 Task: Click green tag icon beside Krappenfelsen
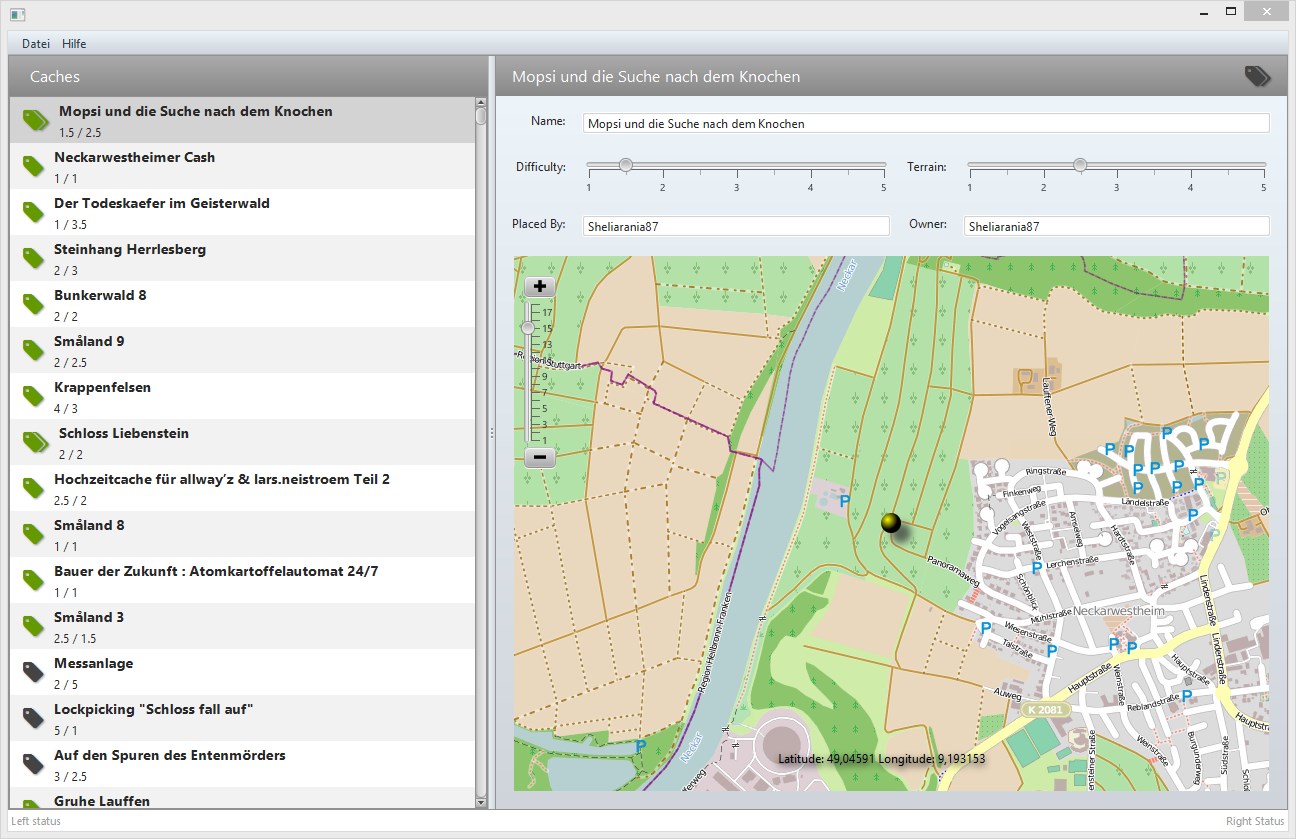[34, 396]
